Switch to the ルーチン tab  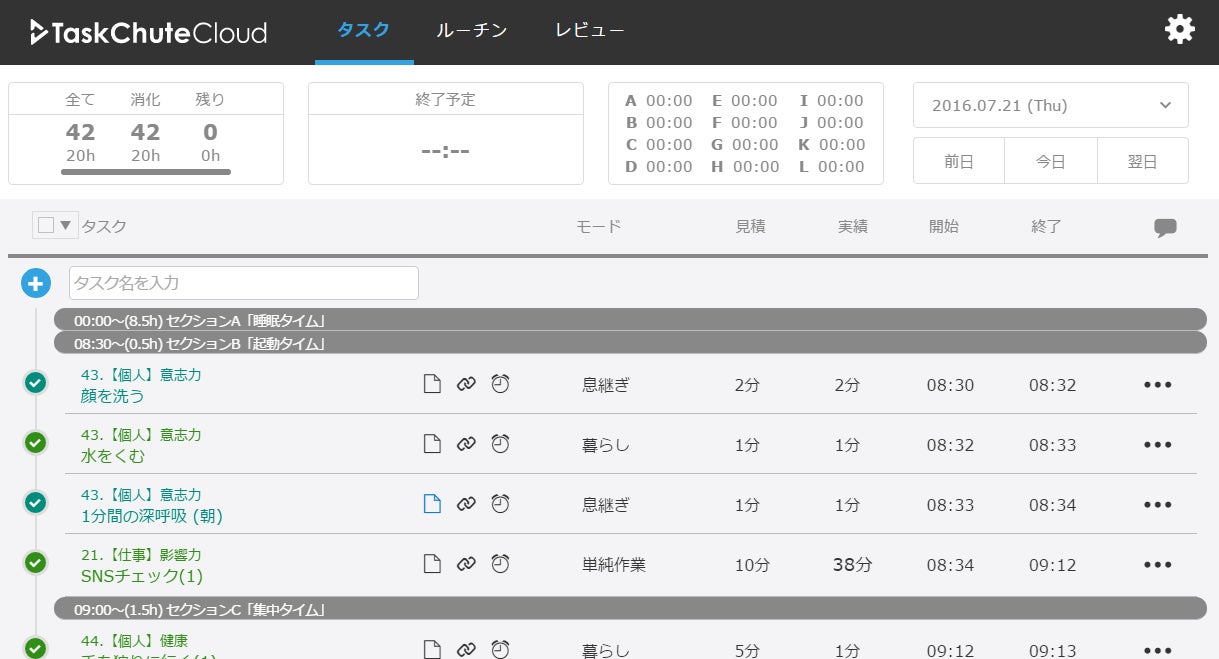pyautogui.click(x=471, y=30)
